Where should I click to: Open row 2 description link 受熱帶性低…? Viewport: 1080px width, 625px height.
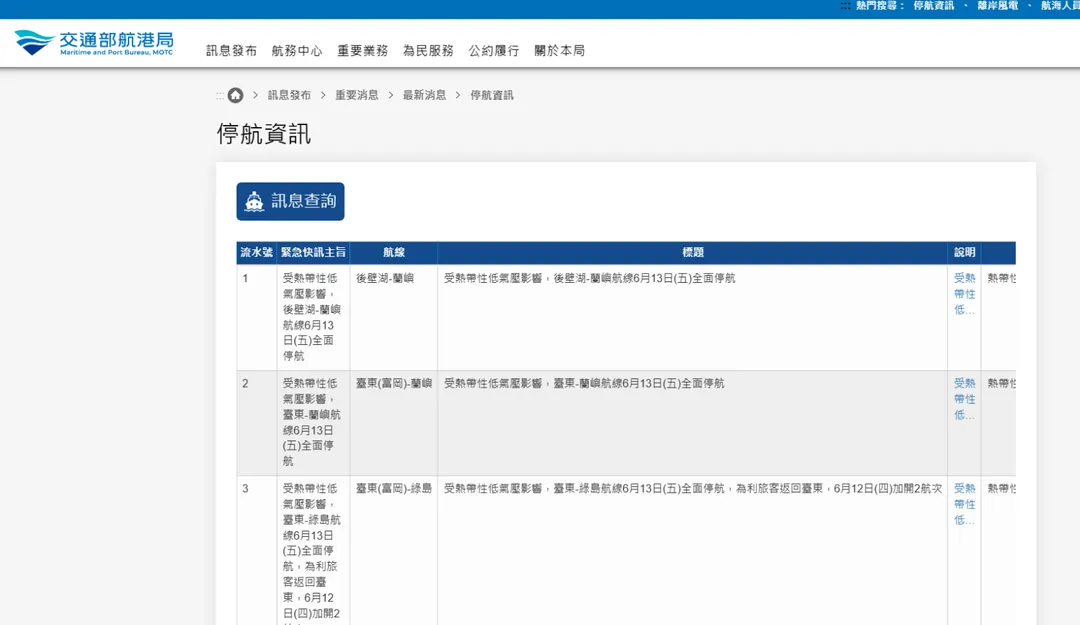tap(964, 399)
